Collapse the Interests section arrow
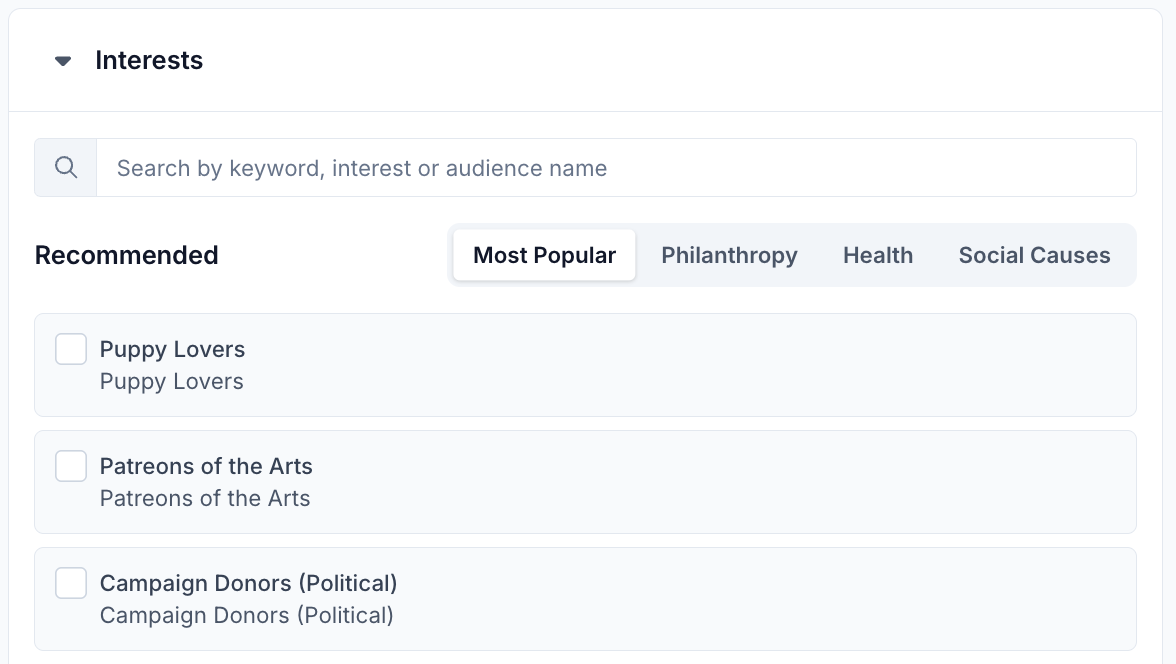The width and height of the screenshot is (1176, 664). [63, 61]
